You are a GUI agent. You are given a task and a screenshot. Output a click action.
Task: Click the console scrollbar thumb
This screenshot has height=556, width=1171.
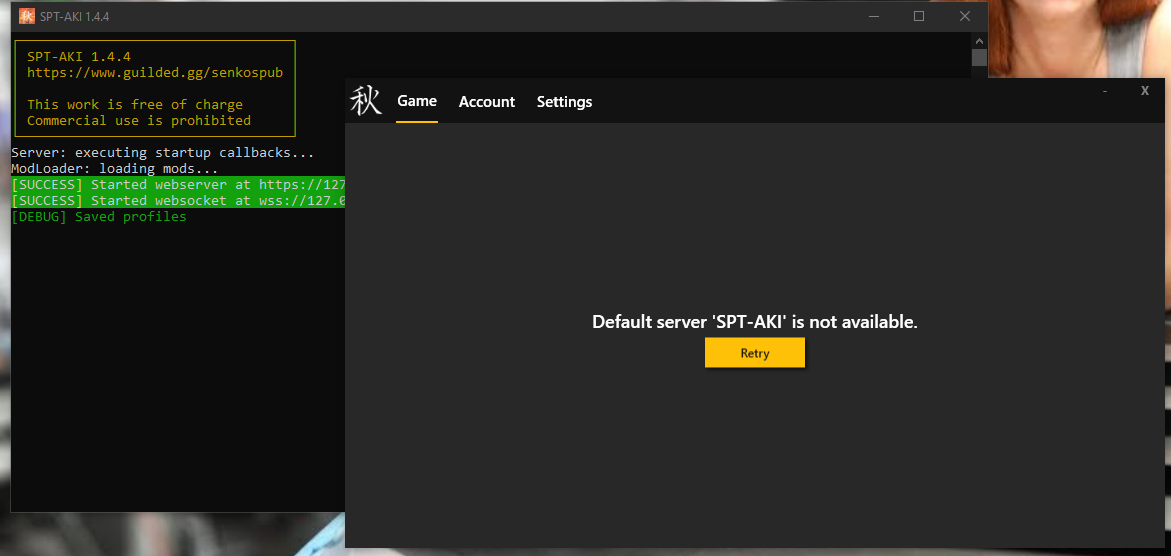coord(979,58)
